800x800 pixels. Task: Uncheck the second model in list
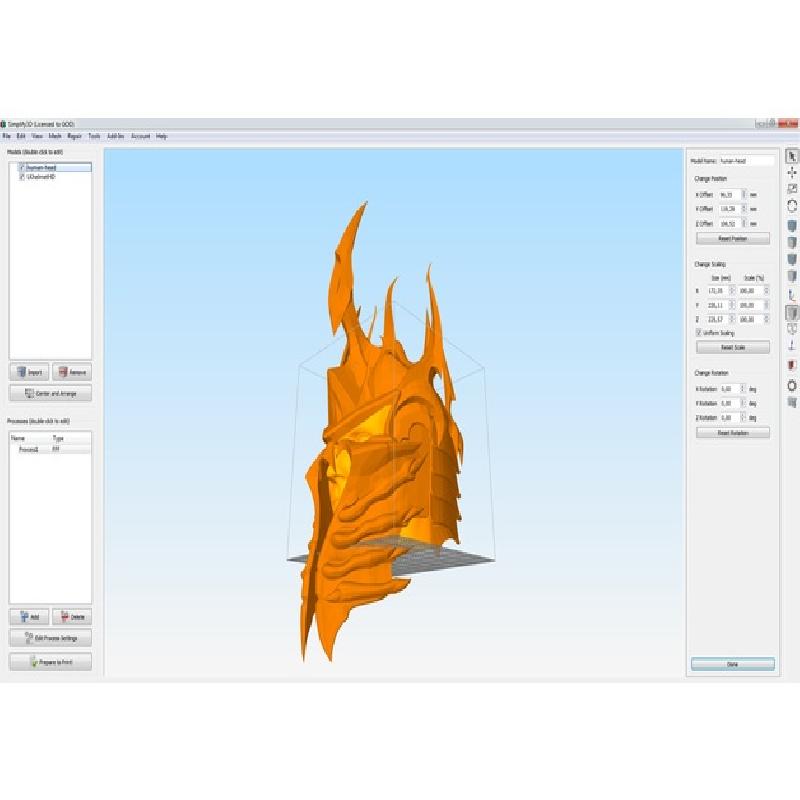coord(22,176)
